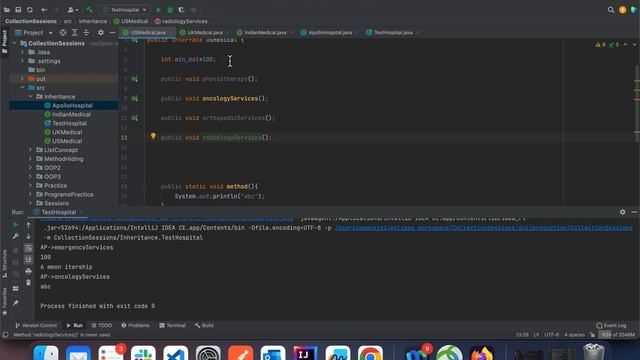Click implemented-method gutter icon beside oncologyServices
This screenshot has width=640, height=360.
click(x=134, y=98)
